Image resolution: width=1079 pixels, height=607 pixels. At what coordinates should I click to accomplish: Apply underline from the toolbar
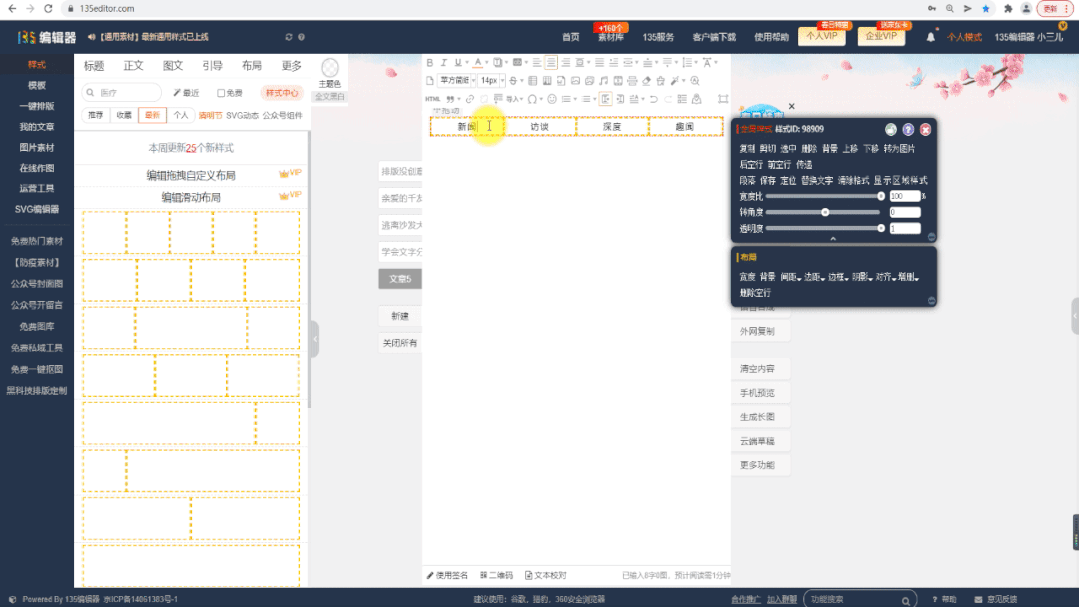click(458, 63)
